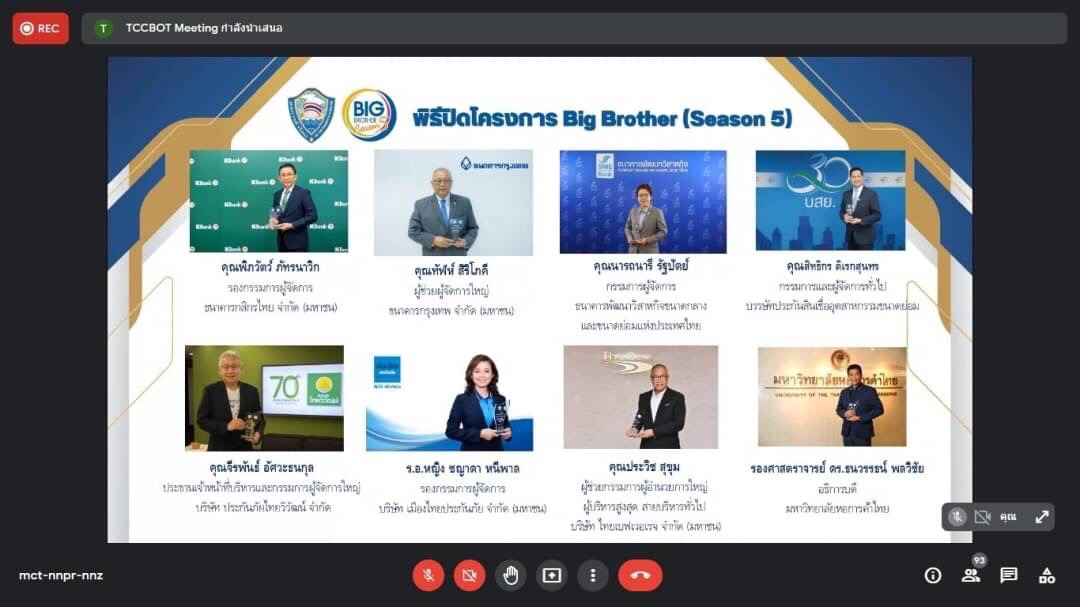This screenshot has width=1080, height=607.
Task: Click the photo with 30 บสย. backdrop
Action: pos(831,200)
